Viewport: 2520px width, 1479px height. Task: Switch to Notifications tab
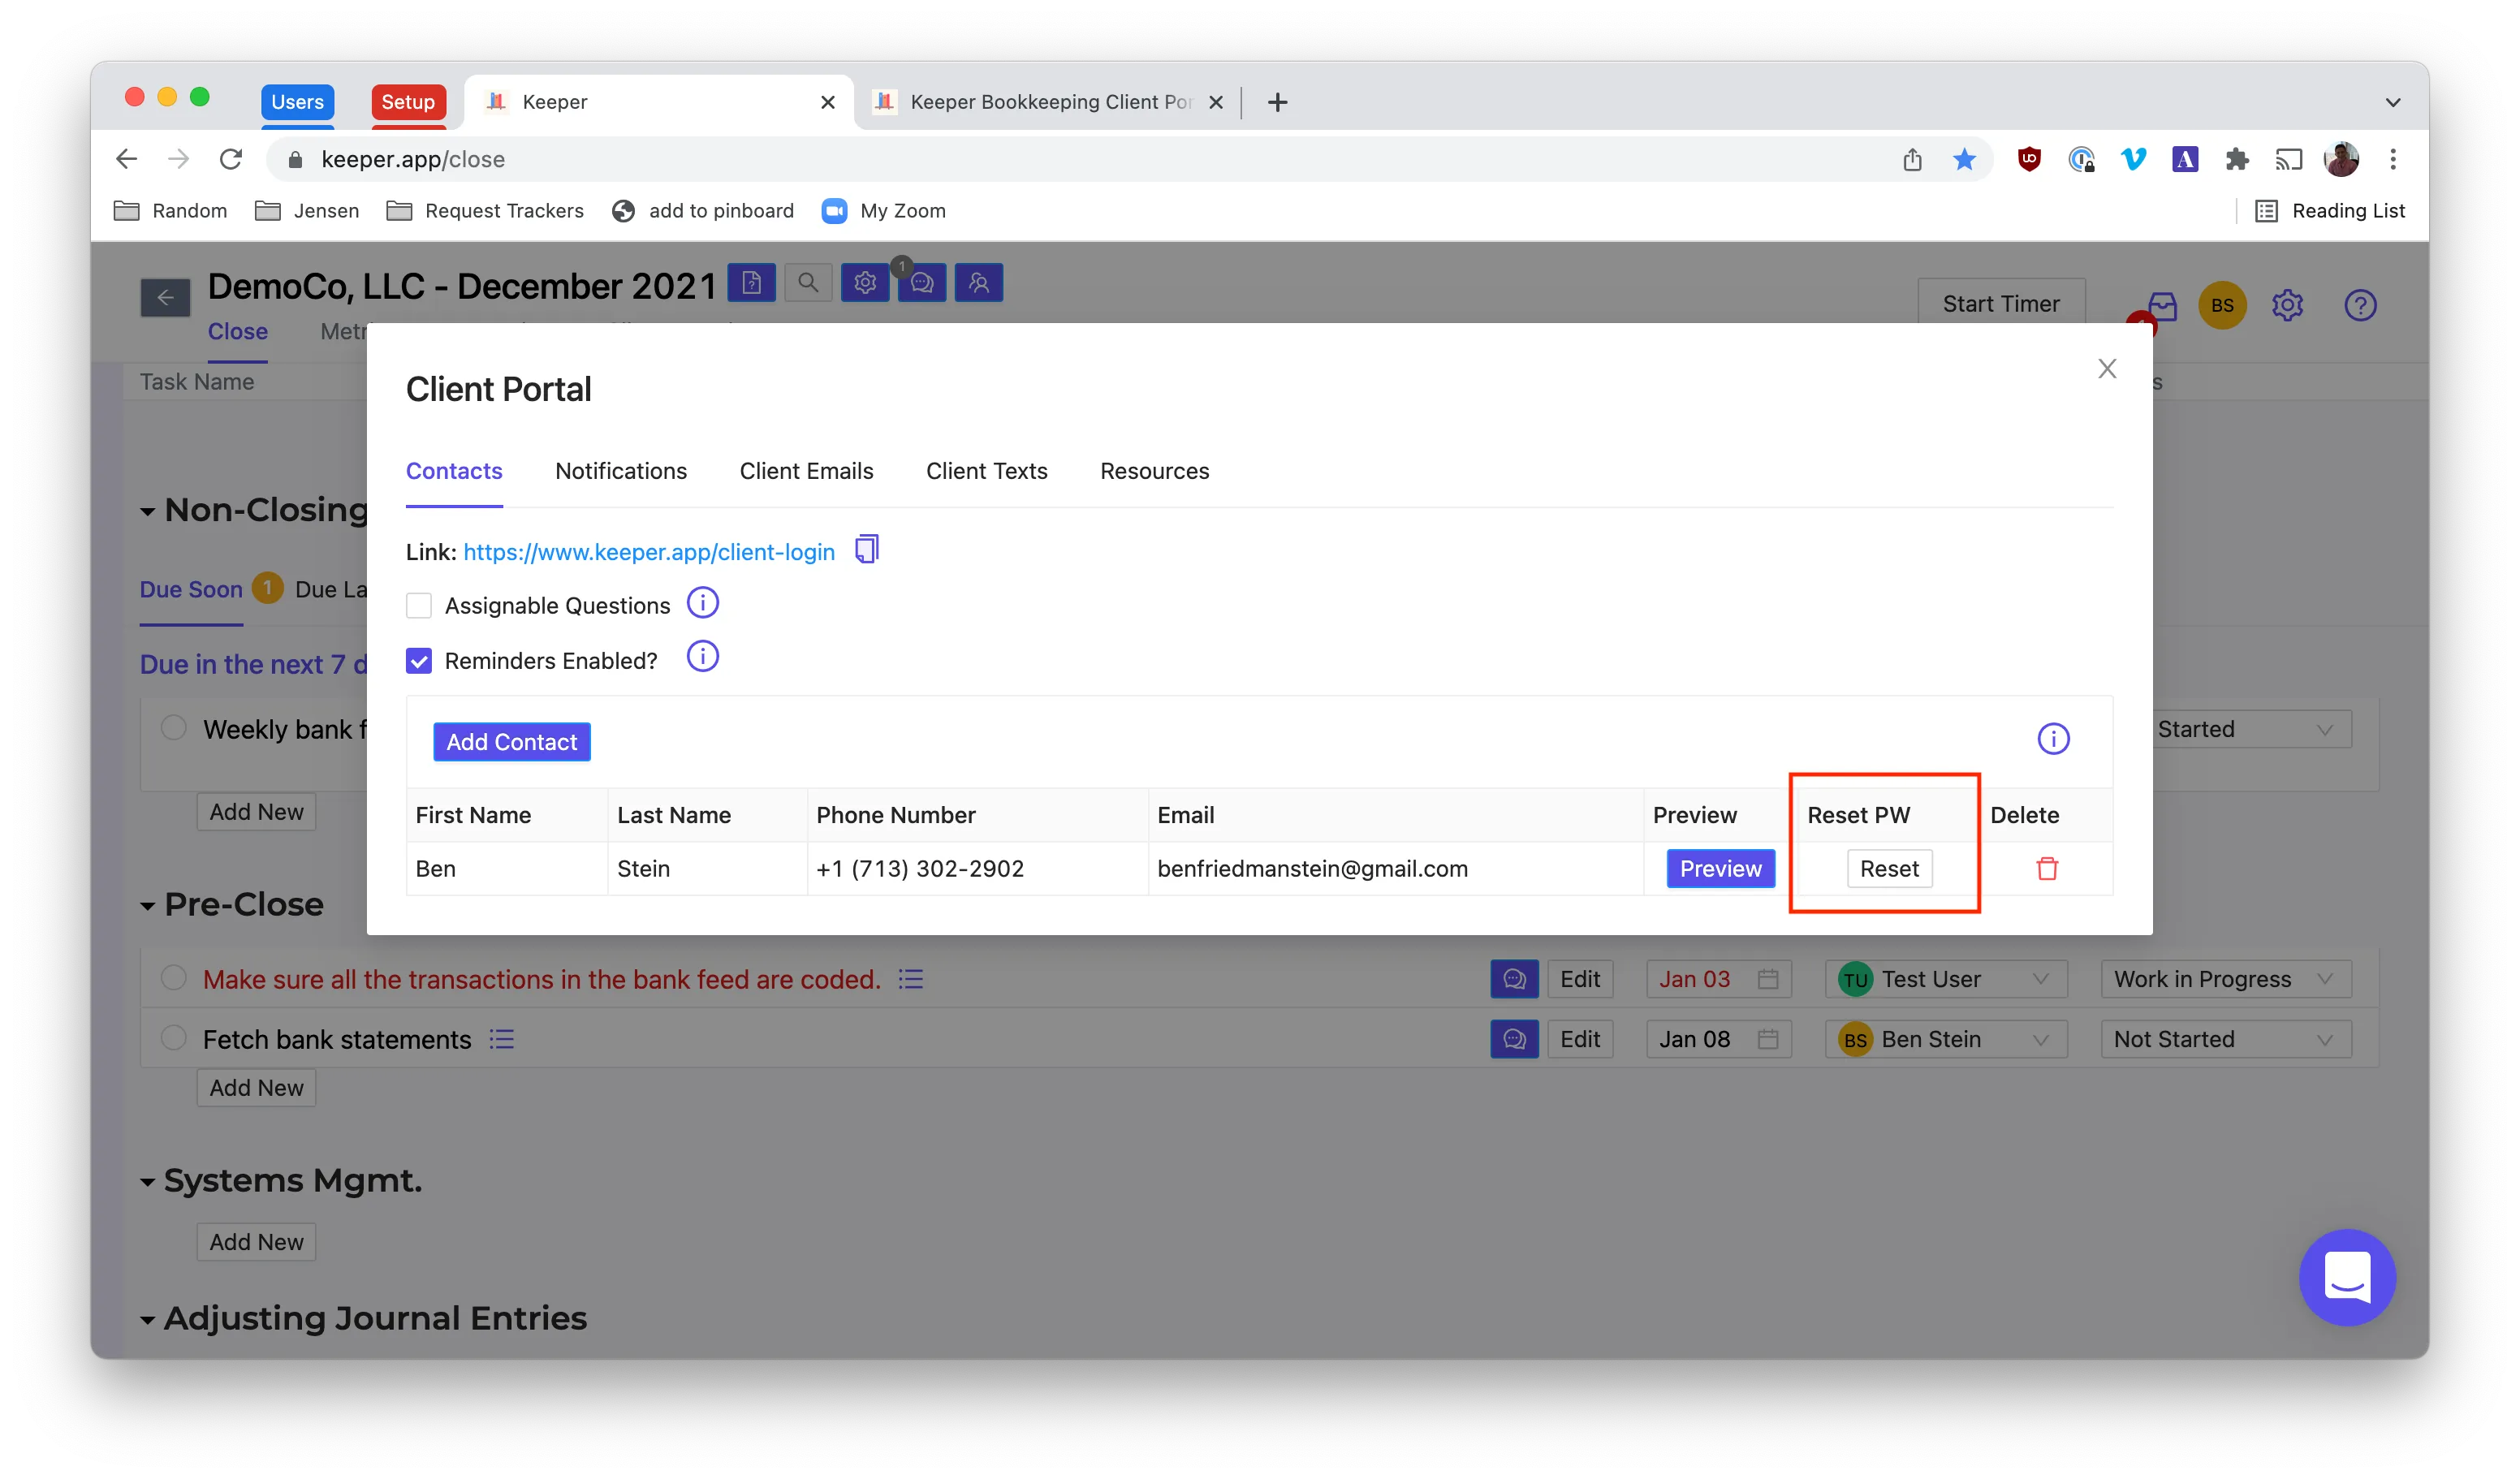coord(621,471)
